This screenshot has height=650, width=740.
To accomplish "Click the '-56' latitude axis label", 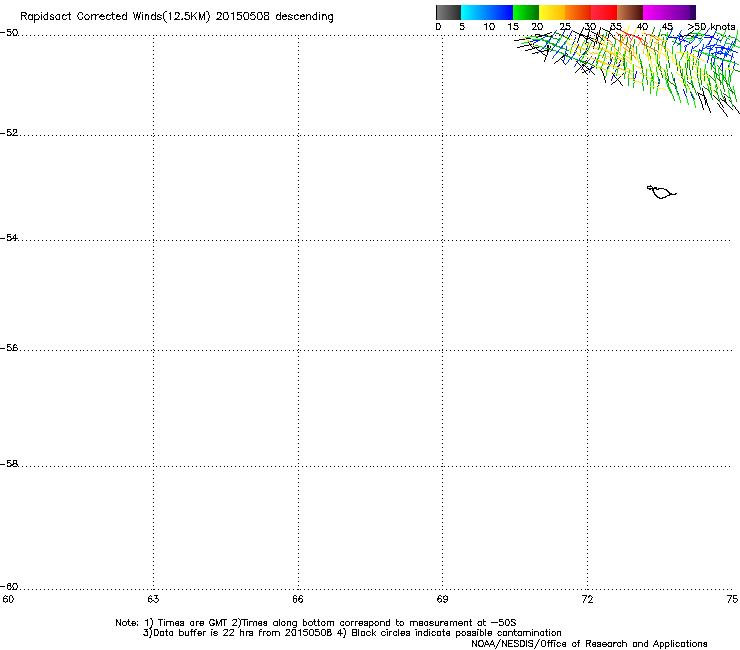I will pos(9,347).
